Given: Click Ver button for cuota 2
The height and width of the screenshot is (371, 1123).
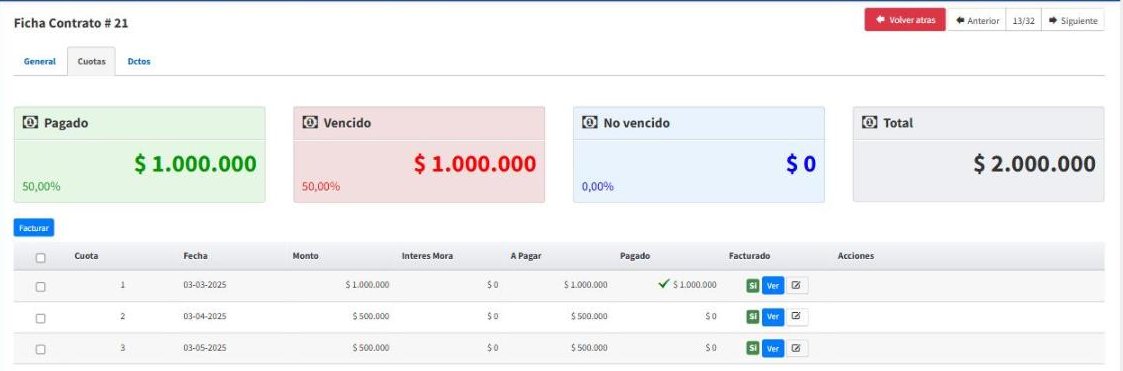Looking at the screenshot, I should click(773, 317).
